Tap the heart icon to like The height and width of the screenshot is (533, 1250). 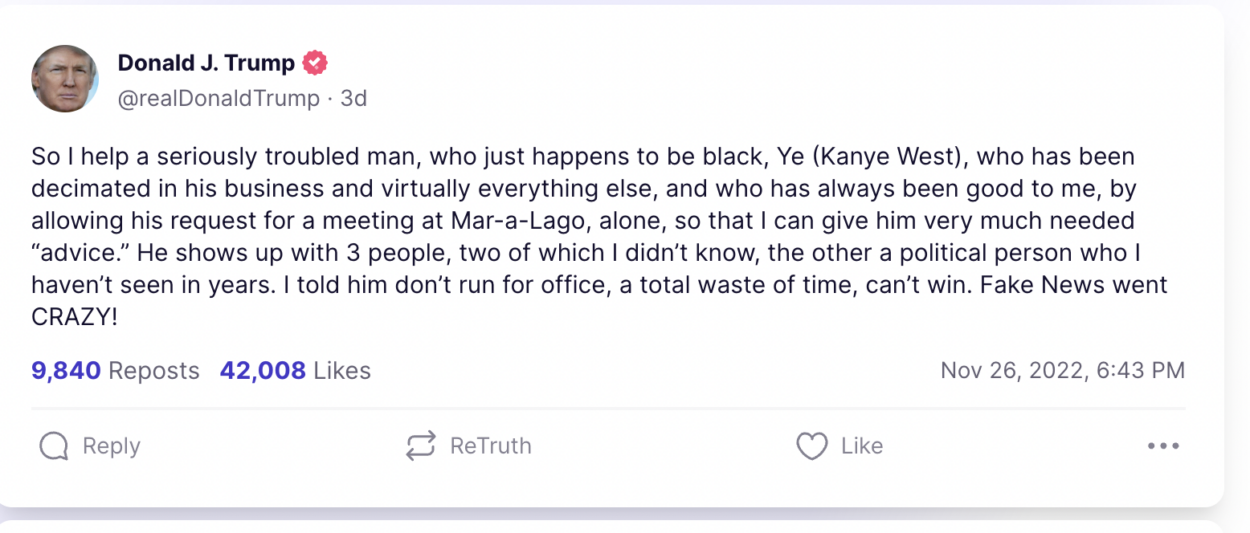812,446
